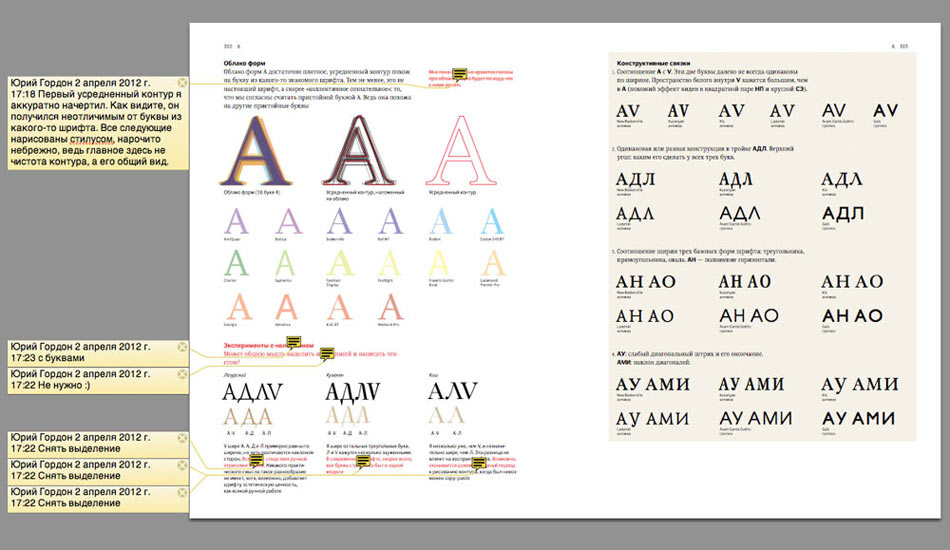Viewport: 950px width, 550px height.
Task: Click the 'Конструктивные связи' heading on right page
Action: tap(654, 63)
